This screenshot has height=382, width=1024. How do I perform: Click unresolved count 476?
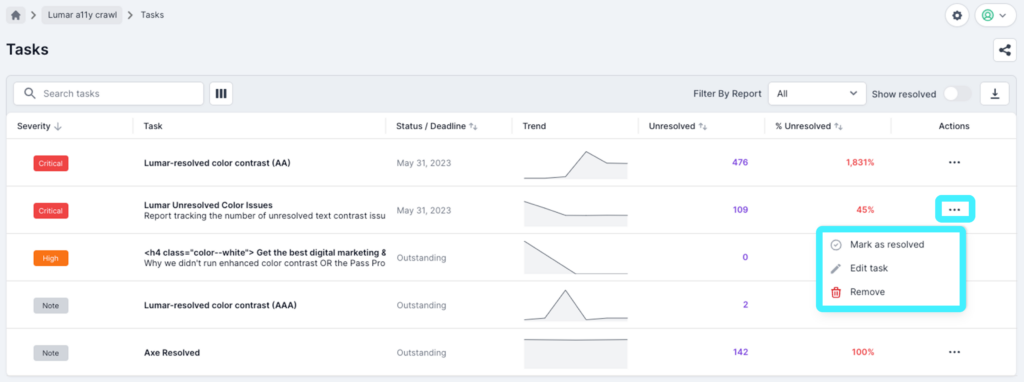pyautogui.click(x=740, y=163)
